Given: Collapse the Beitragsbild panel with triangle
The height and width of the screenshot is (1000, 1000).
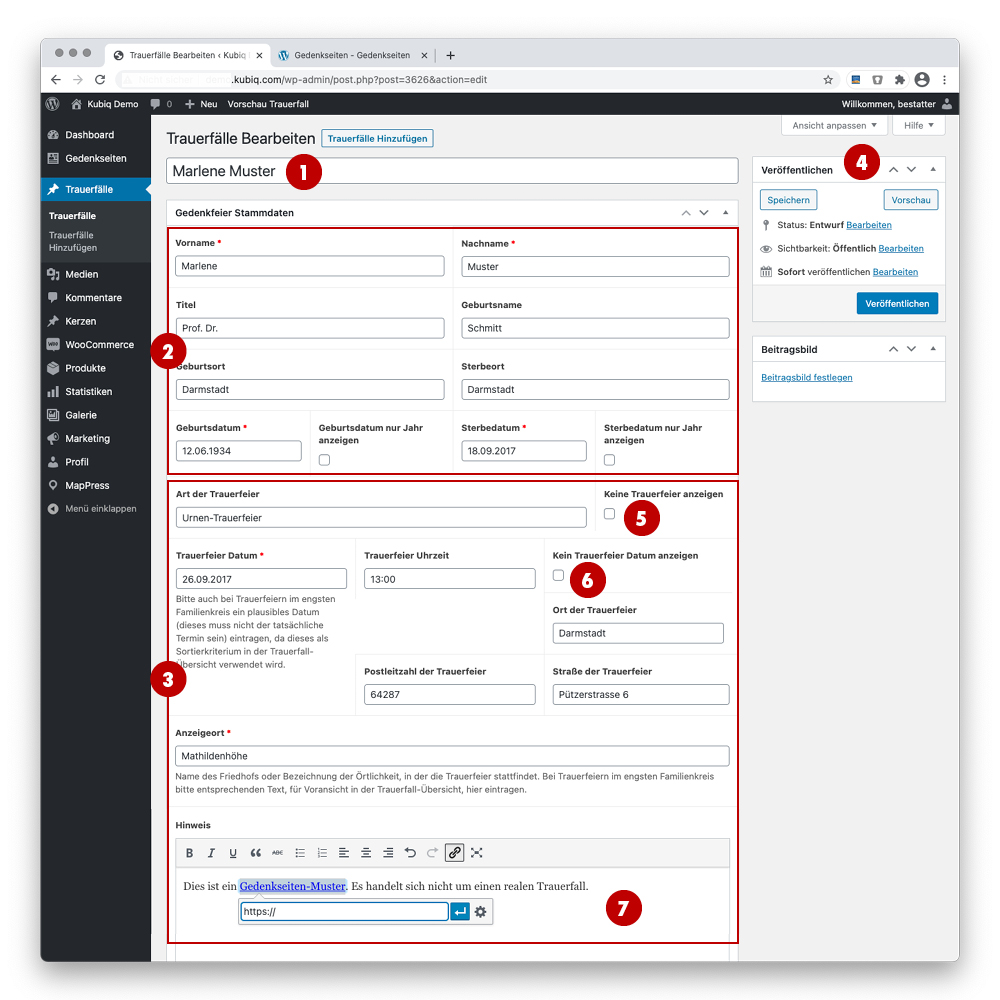Looking at the screenshot, I should tap(933, 349).
